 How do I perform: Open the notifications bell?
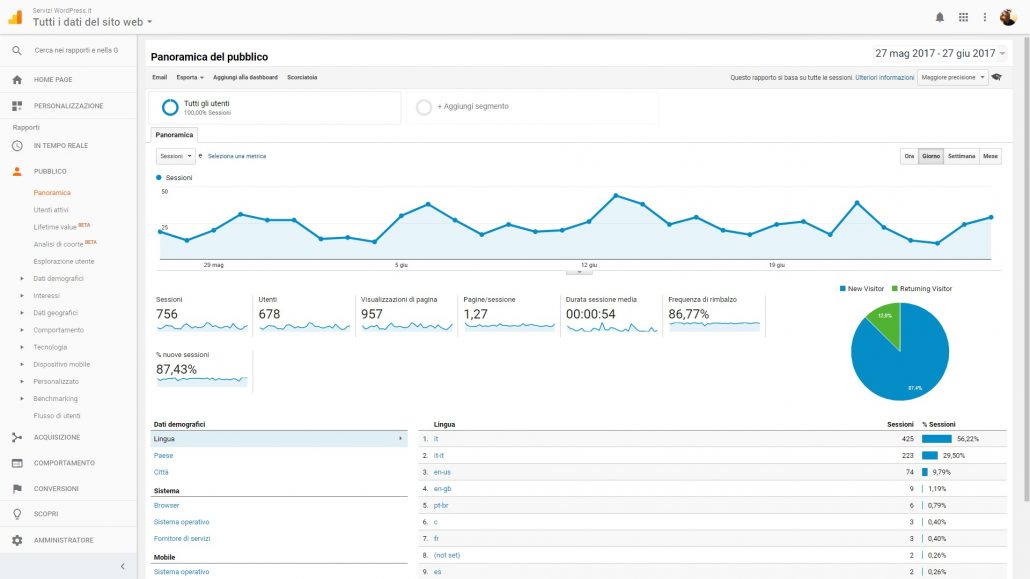click(939, 18)
